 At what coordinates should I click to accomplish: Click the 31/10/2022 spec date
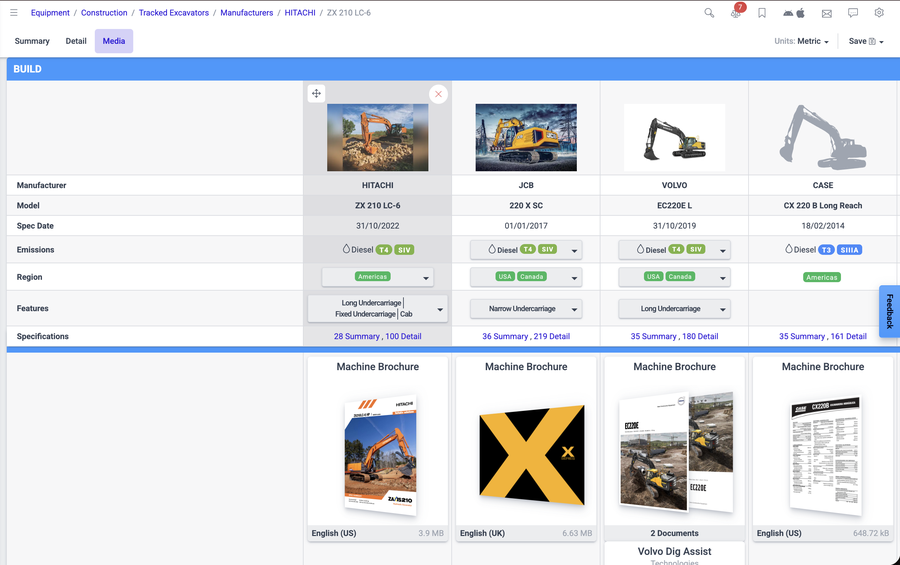(378, 226)
